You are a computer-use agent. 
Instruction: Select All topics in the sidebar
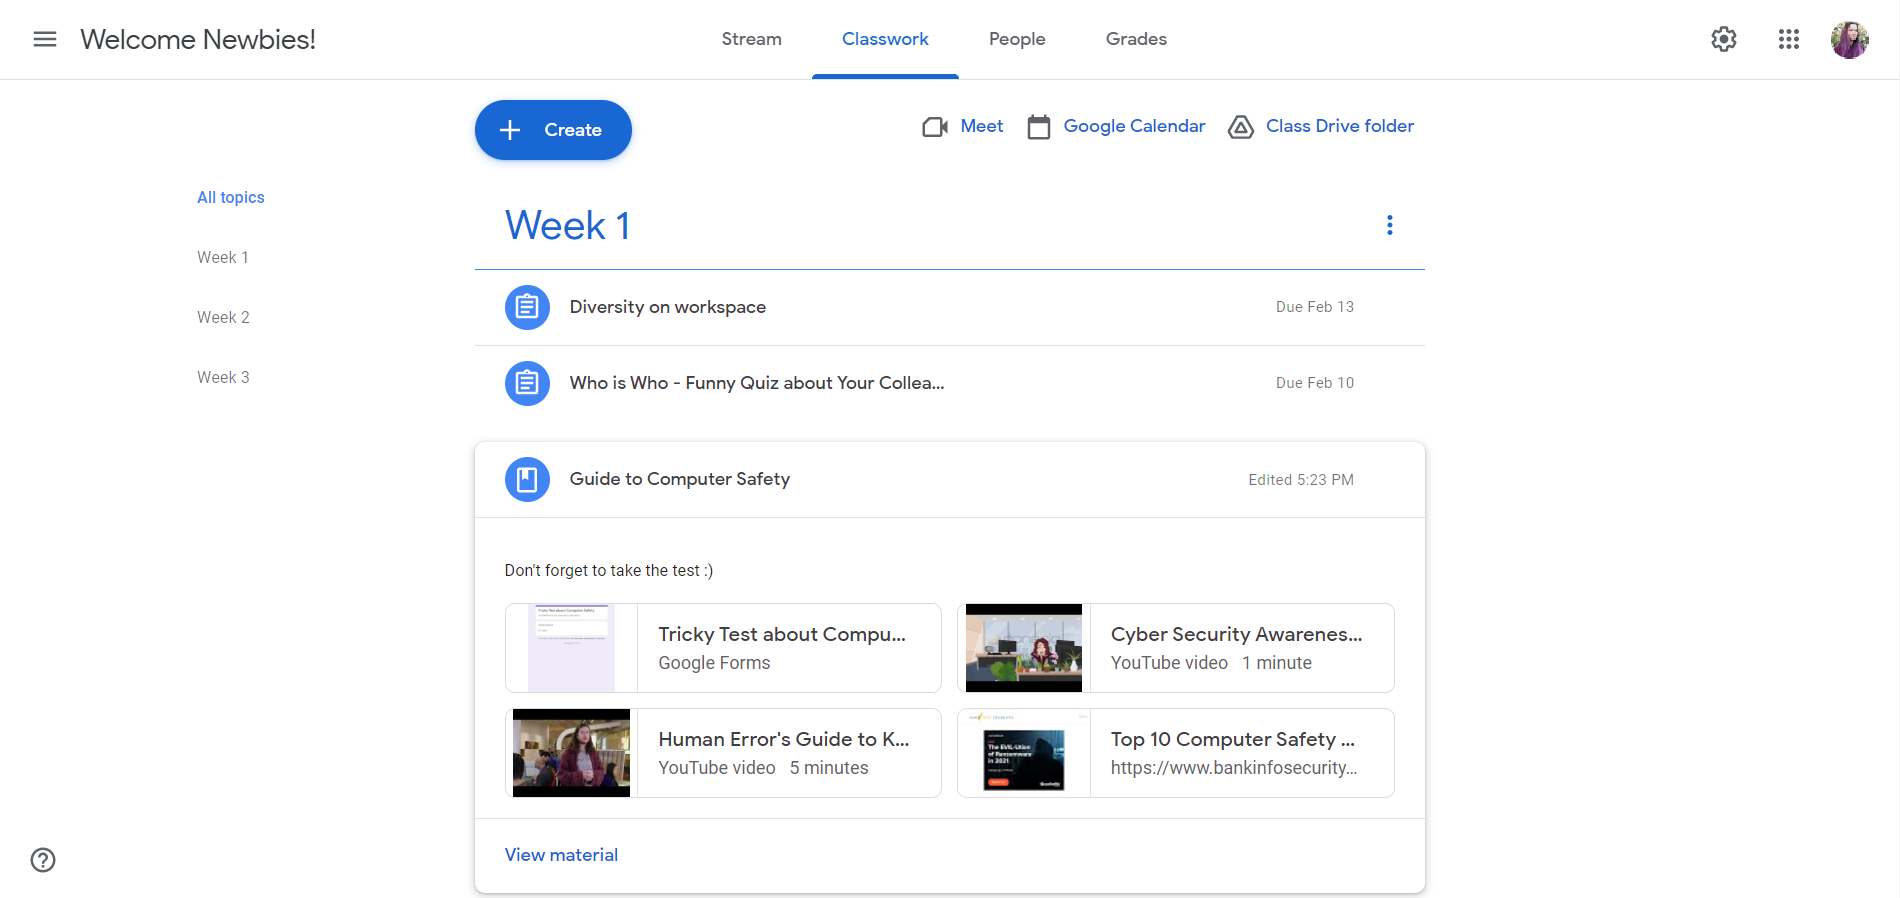tap(231, 197)
